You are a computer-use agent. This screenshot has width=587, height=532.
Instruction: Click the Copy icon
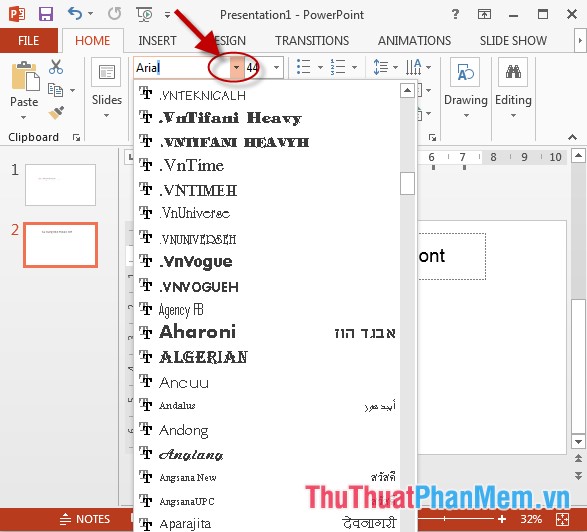point(55,90)
